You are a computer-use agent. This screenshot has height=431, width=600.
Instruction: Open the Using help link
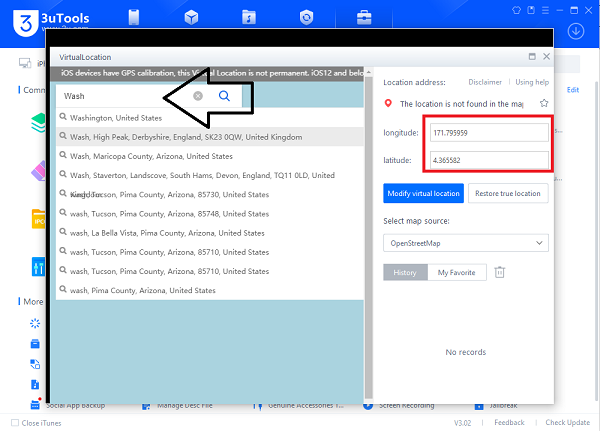tap(532, 82)
